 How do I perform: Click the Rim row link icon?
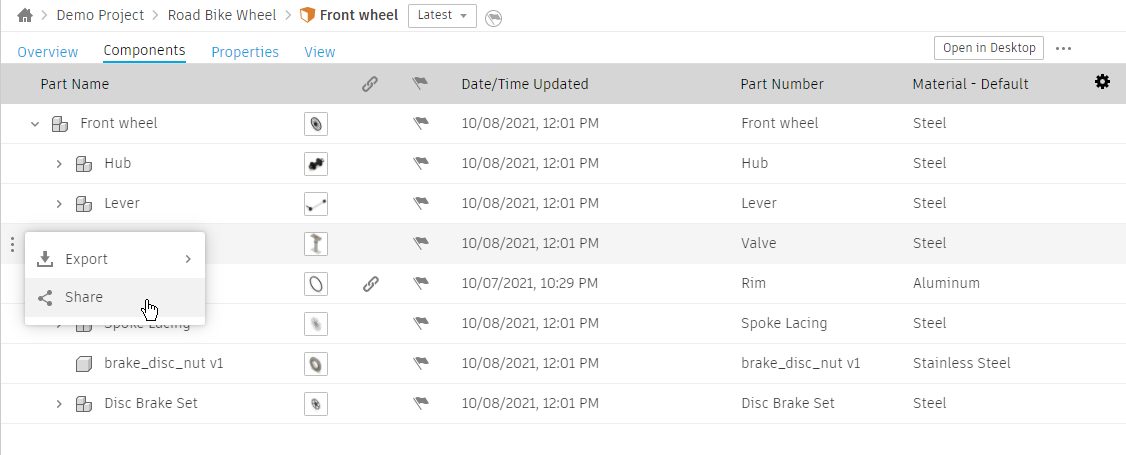pos(370,284)
